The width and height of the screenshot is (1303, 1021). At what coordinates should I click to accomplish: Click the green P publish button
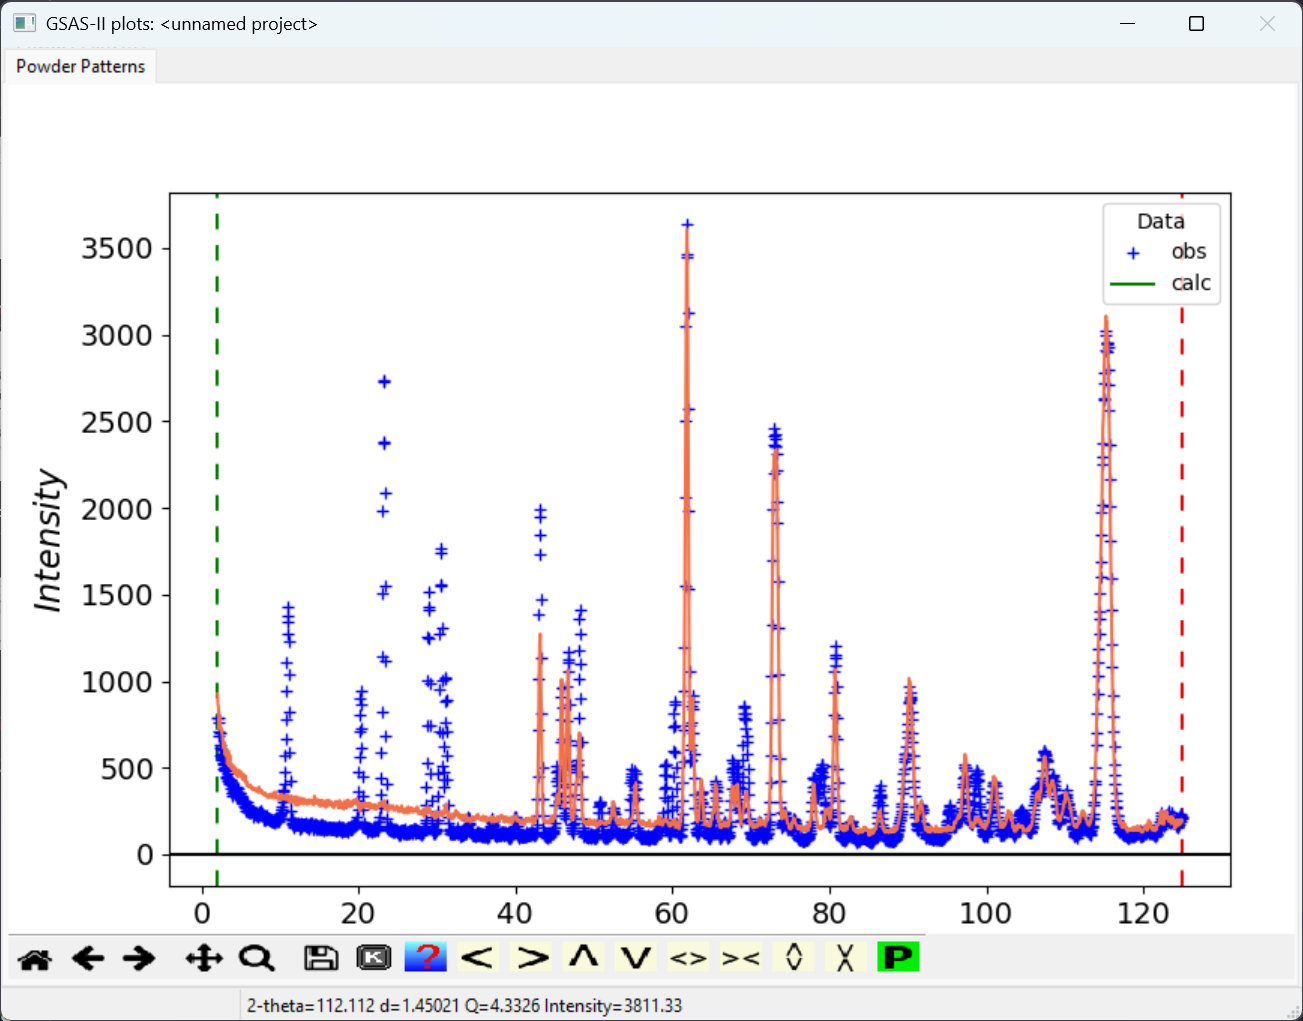pyautogui.click(x=898, y=957)
